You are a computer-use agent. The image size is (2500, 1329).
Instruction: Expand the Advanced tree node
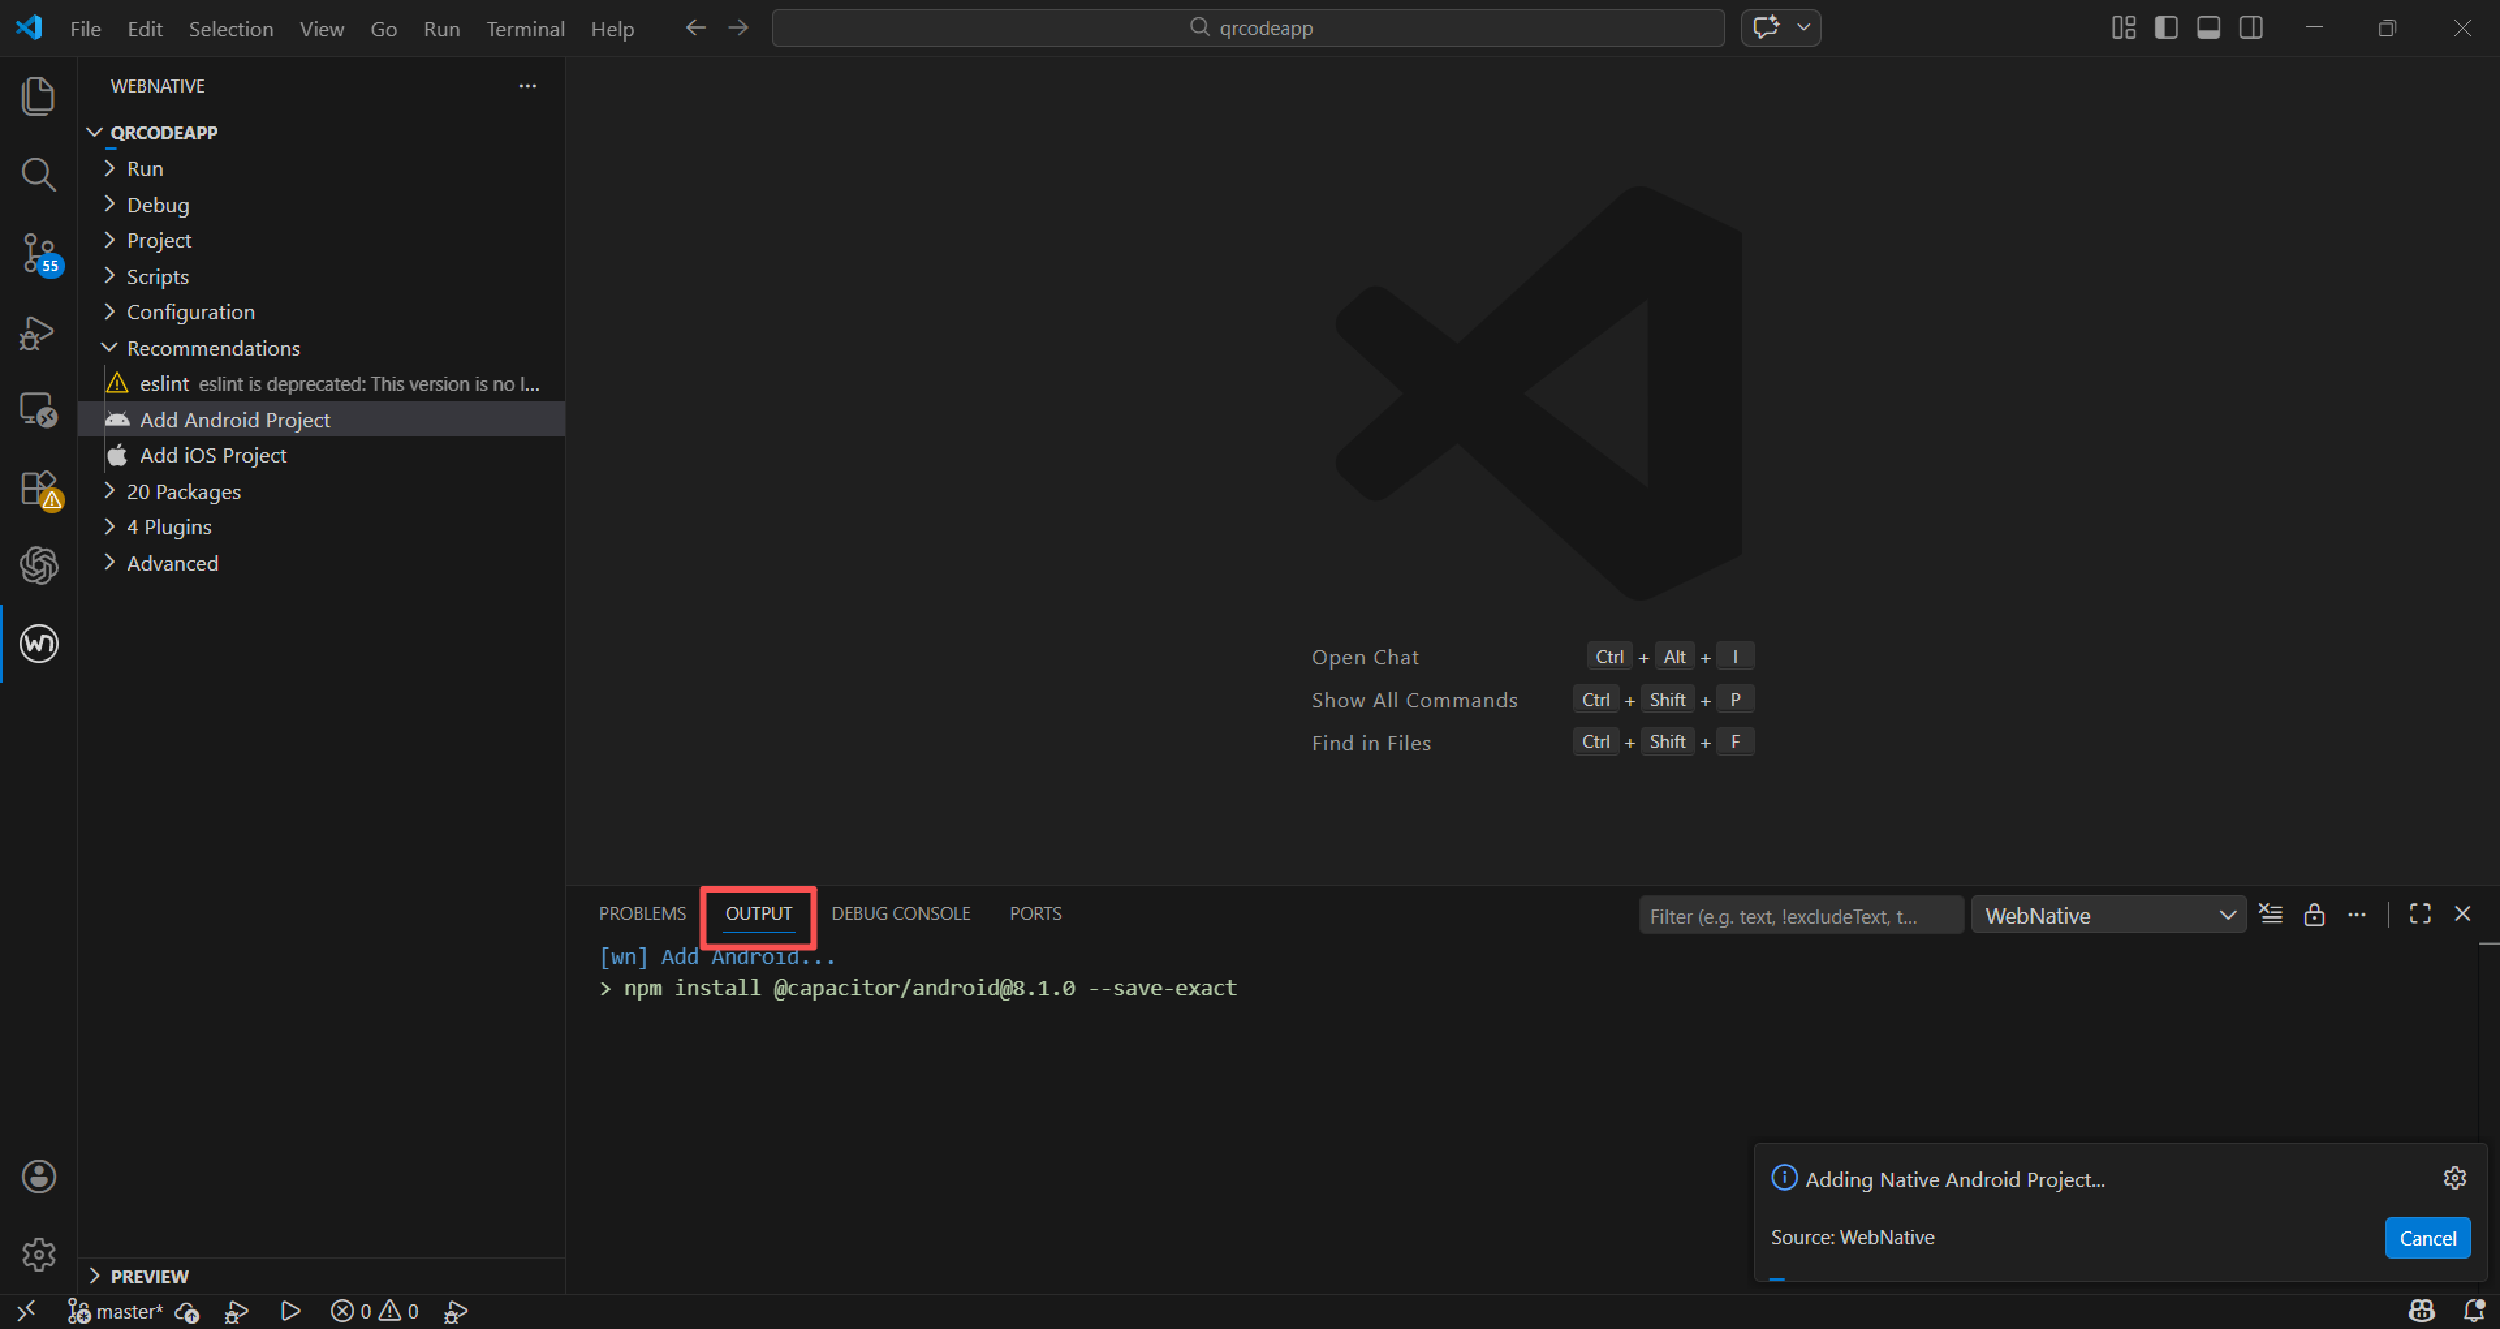(x=110, y=563)
